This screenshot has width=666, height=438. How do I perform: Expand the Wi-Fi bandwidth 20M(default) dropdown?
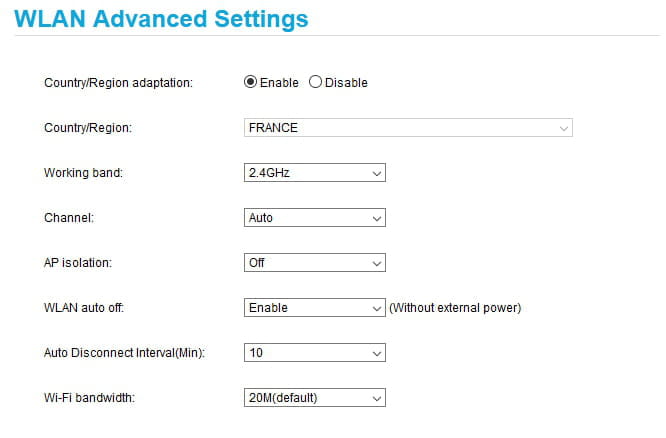[315, 398]
